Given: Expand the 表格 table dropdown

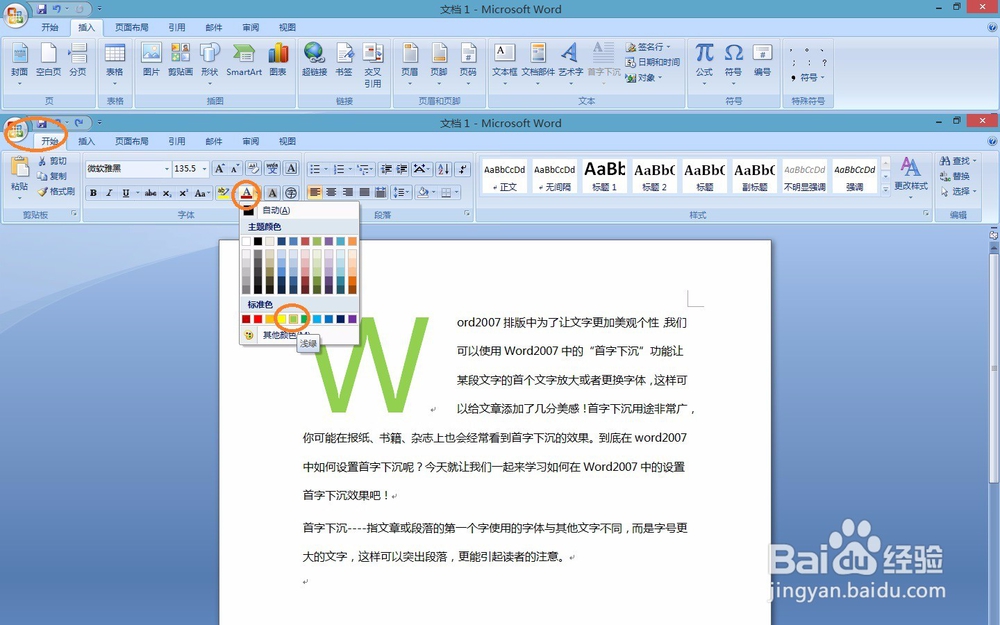Looking at the screenshot, I should [115, 84].
